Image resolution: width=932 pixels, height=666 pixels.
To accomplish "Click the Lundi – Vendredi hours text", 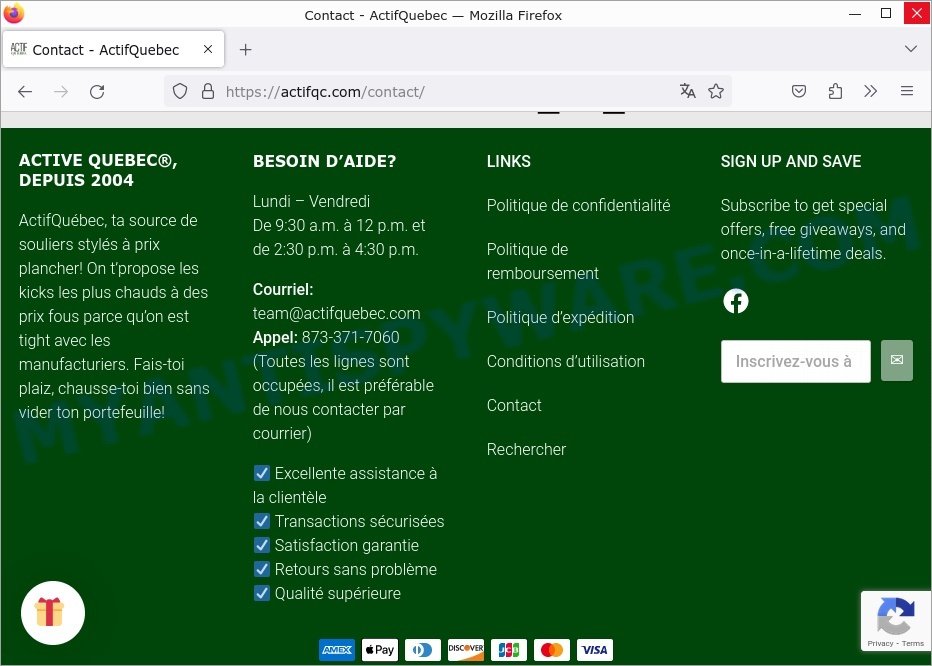I will pyautogui.click(x=311, y=202).
